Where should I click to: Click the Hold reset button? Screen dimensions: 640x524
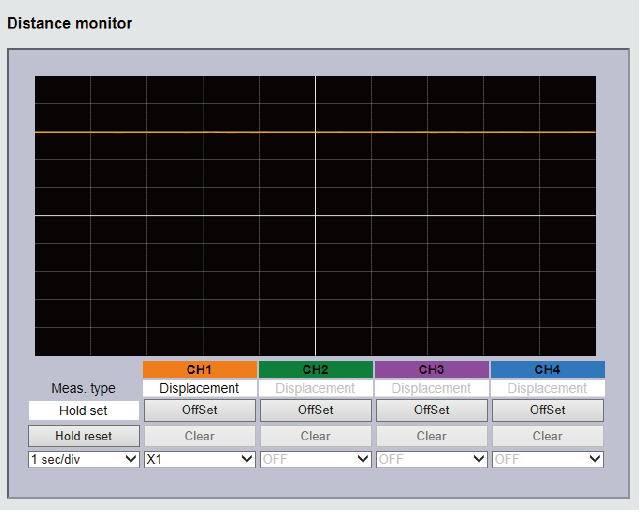(83, 436)
